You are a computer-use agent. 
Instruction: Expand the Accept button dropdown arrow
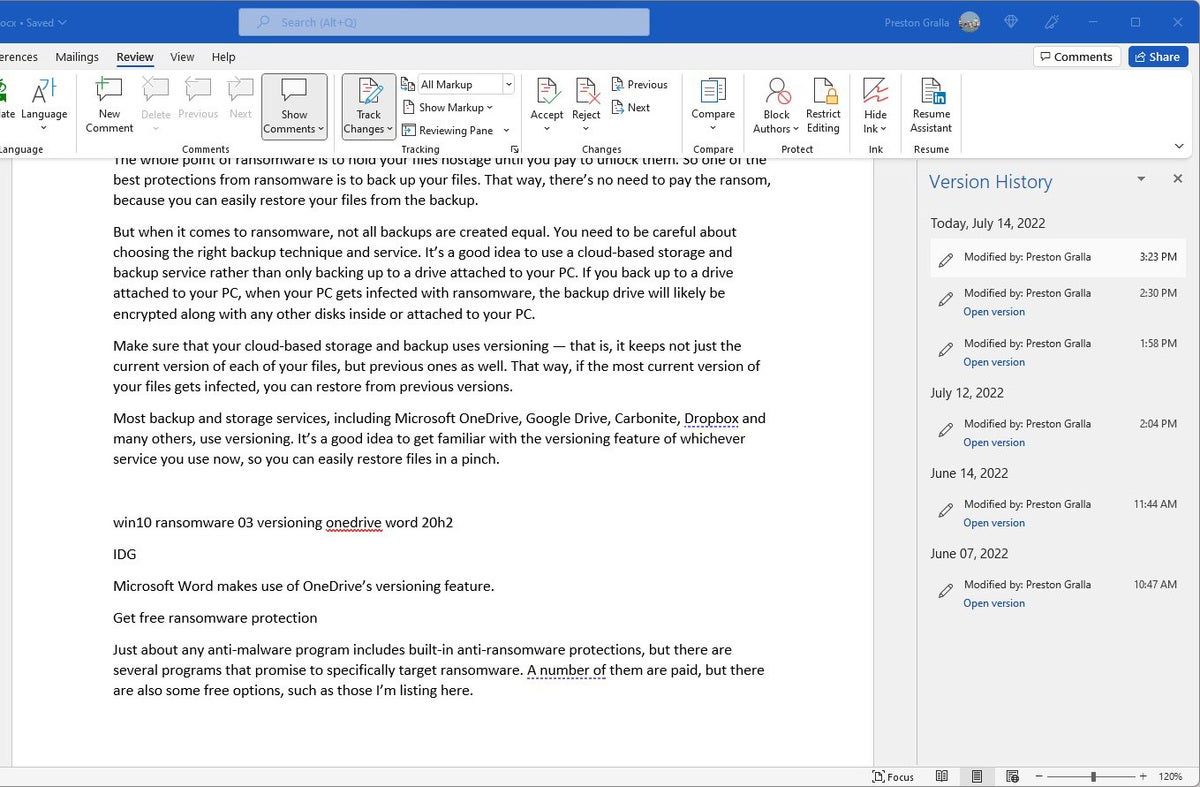point(547,129)
